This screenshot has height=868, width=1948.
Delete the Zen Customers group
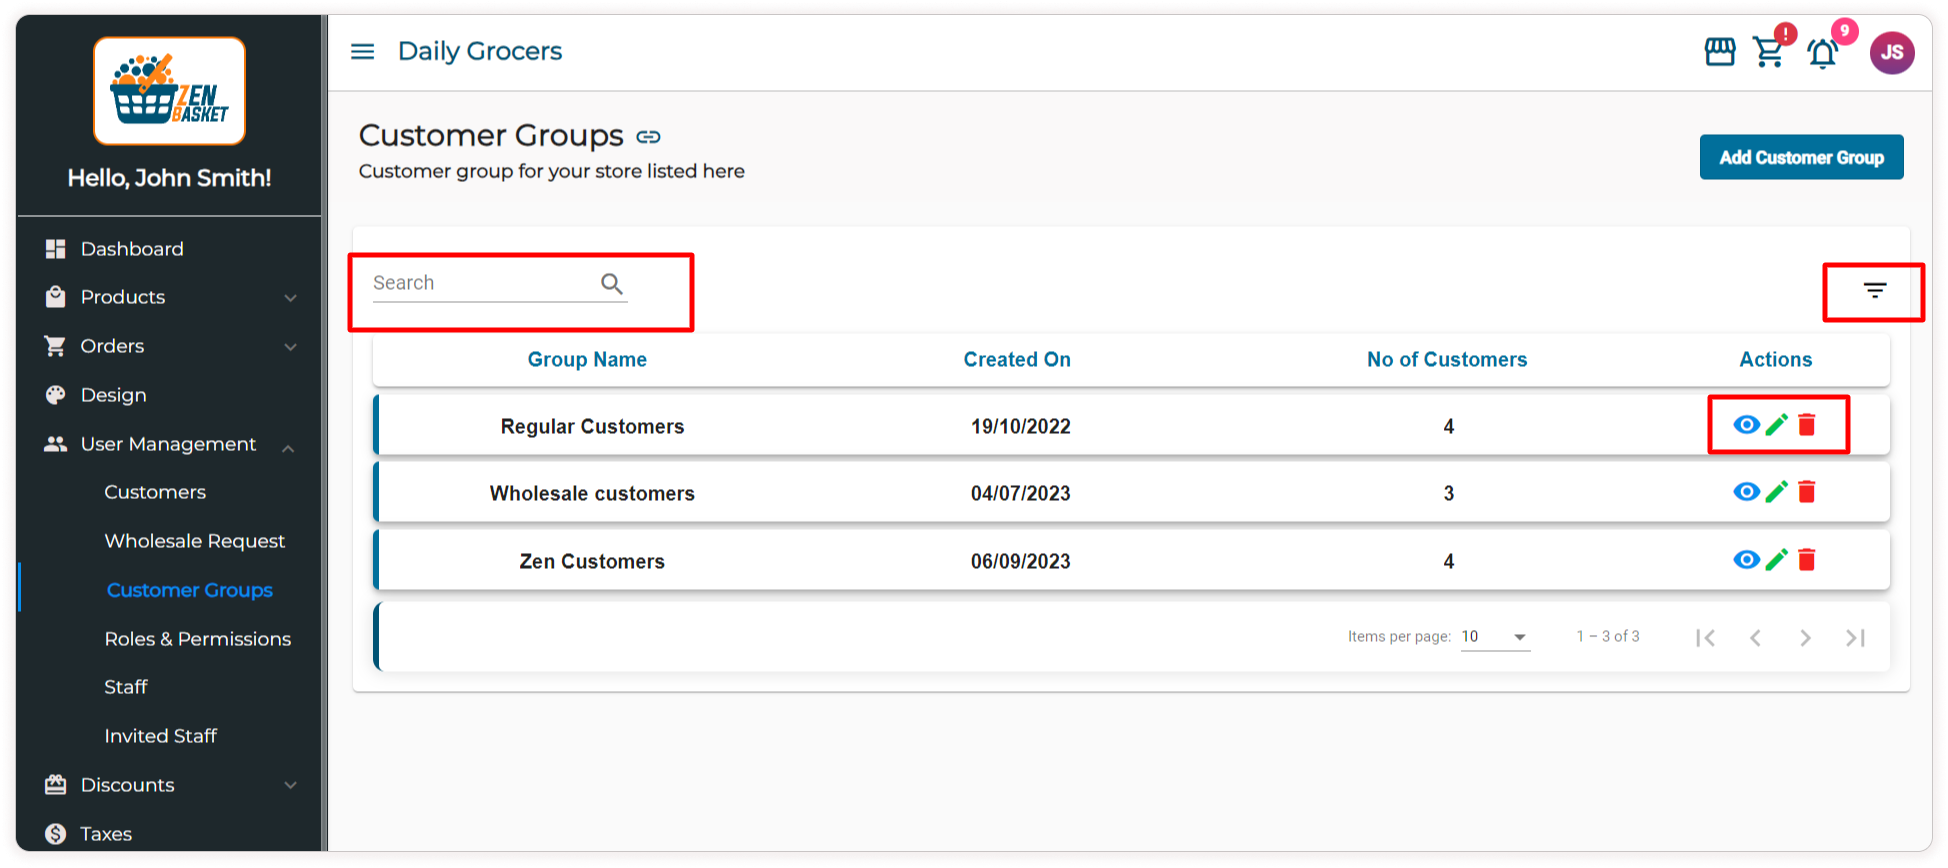pos(1806,560)
